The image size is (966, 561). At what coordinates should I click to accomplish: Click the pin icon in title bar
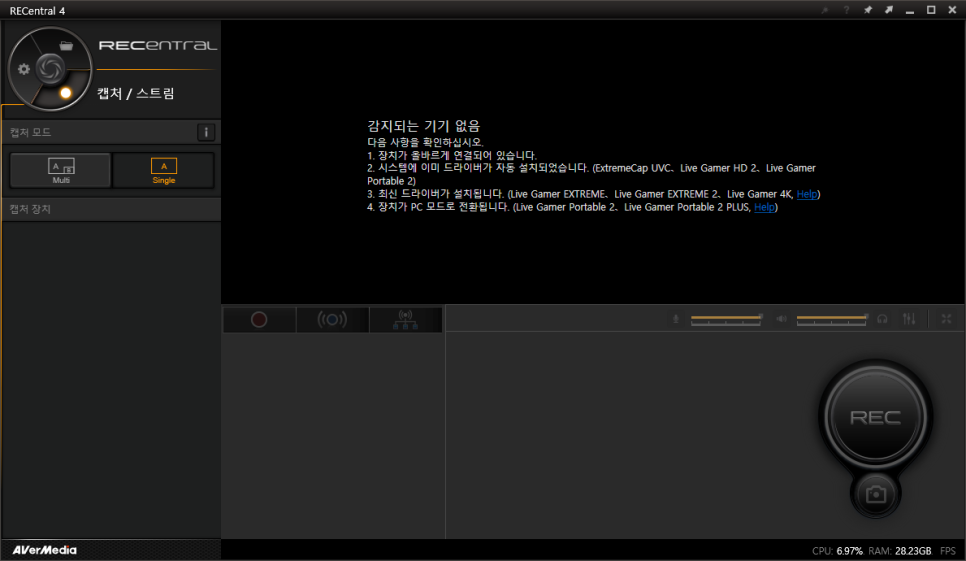pyautogui.click(x=867, y=10)
